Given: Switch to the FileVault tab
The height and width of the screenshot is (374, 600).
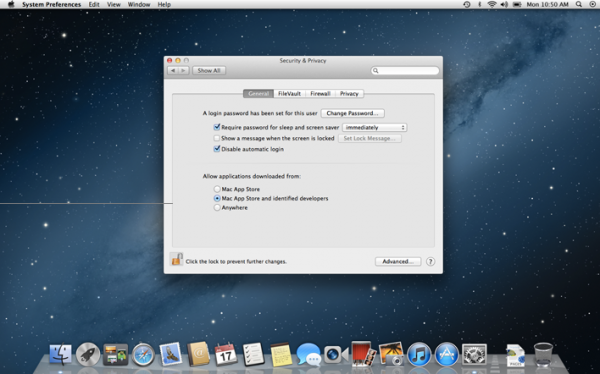Looking at the screenshot, I should pos(289,93).
